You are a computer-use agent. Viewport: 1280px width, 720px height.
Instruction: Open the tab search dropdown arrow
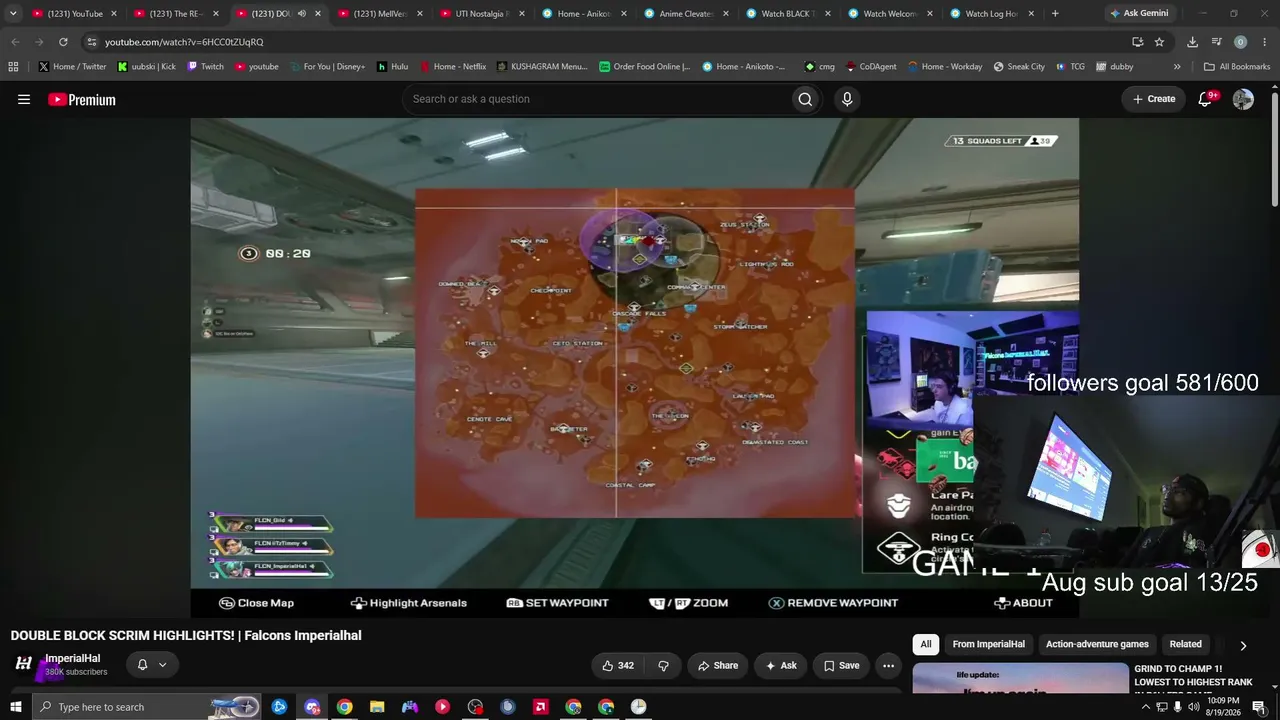[x=13, y=14]
